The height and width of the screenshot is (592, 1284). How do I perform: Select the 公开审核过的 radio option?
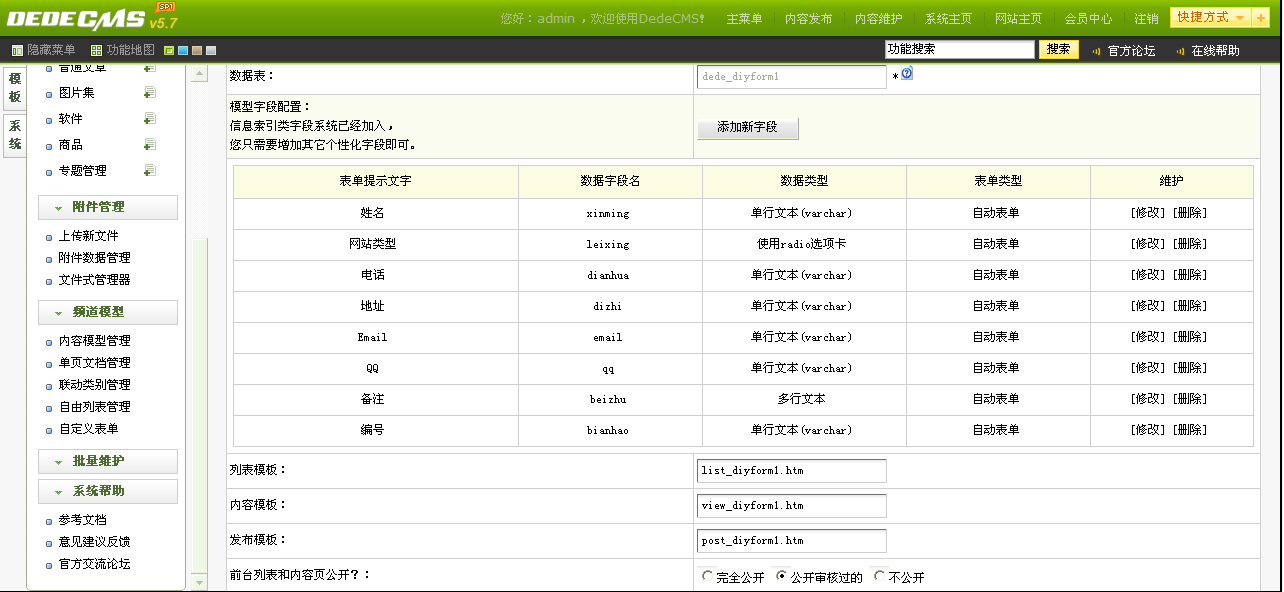[x=782, y=576]
